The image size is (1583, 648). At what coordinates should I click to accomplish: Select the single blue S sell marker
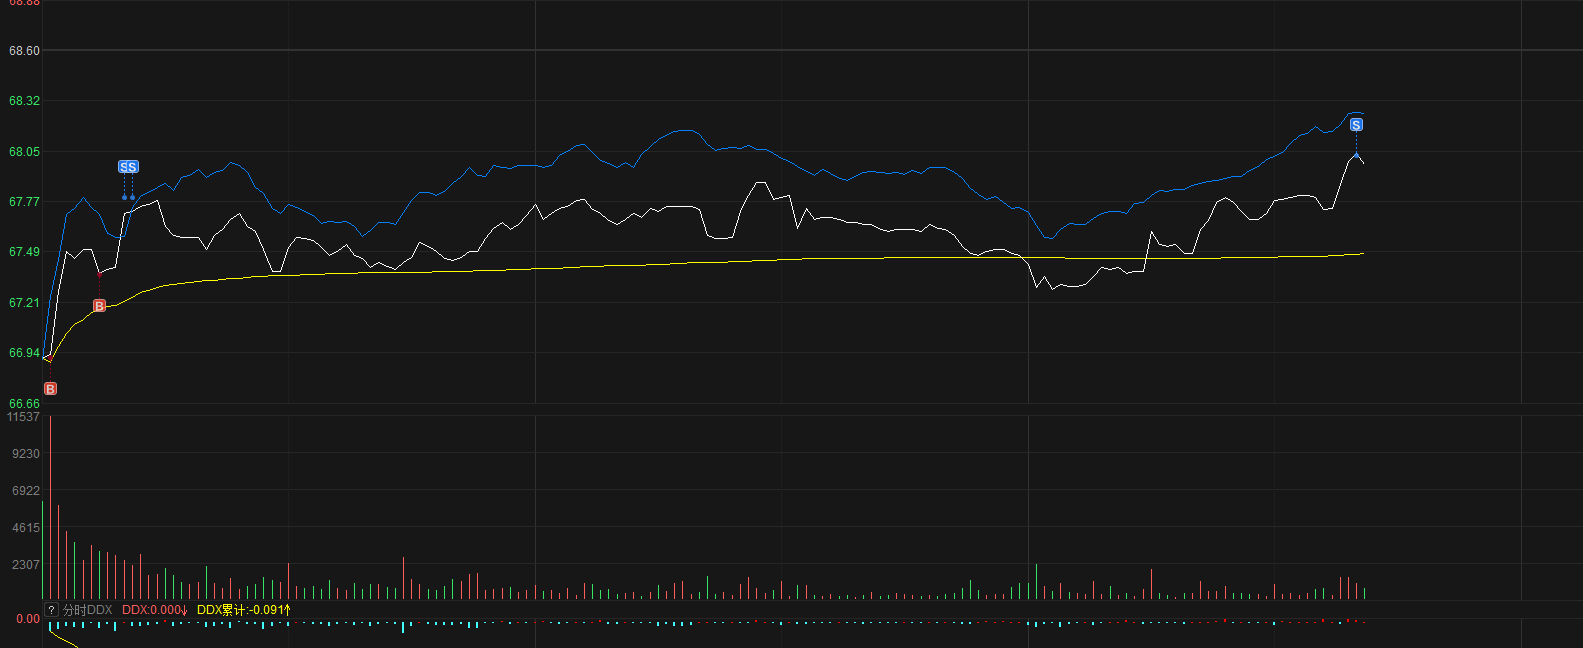tap(1356, 125)
